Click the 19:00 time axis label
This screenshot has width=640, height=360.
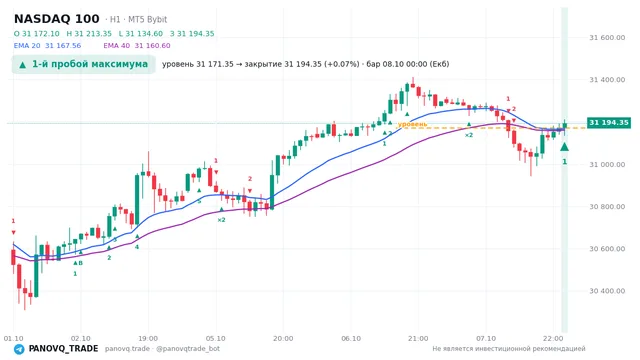click(x=148, y=339)
